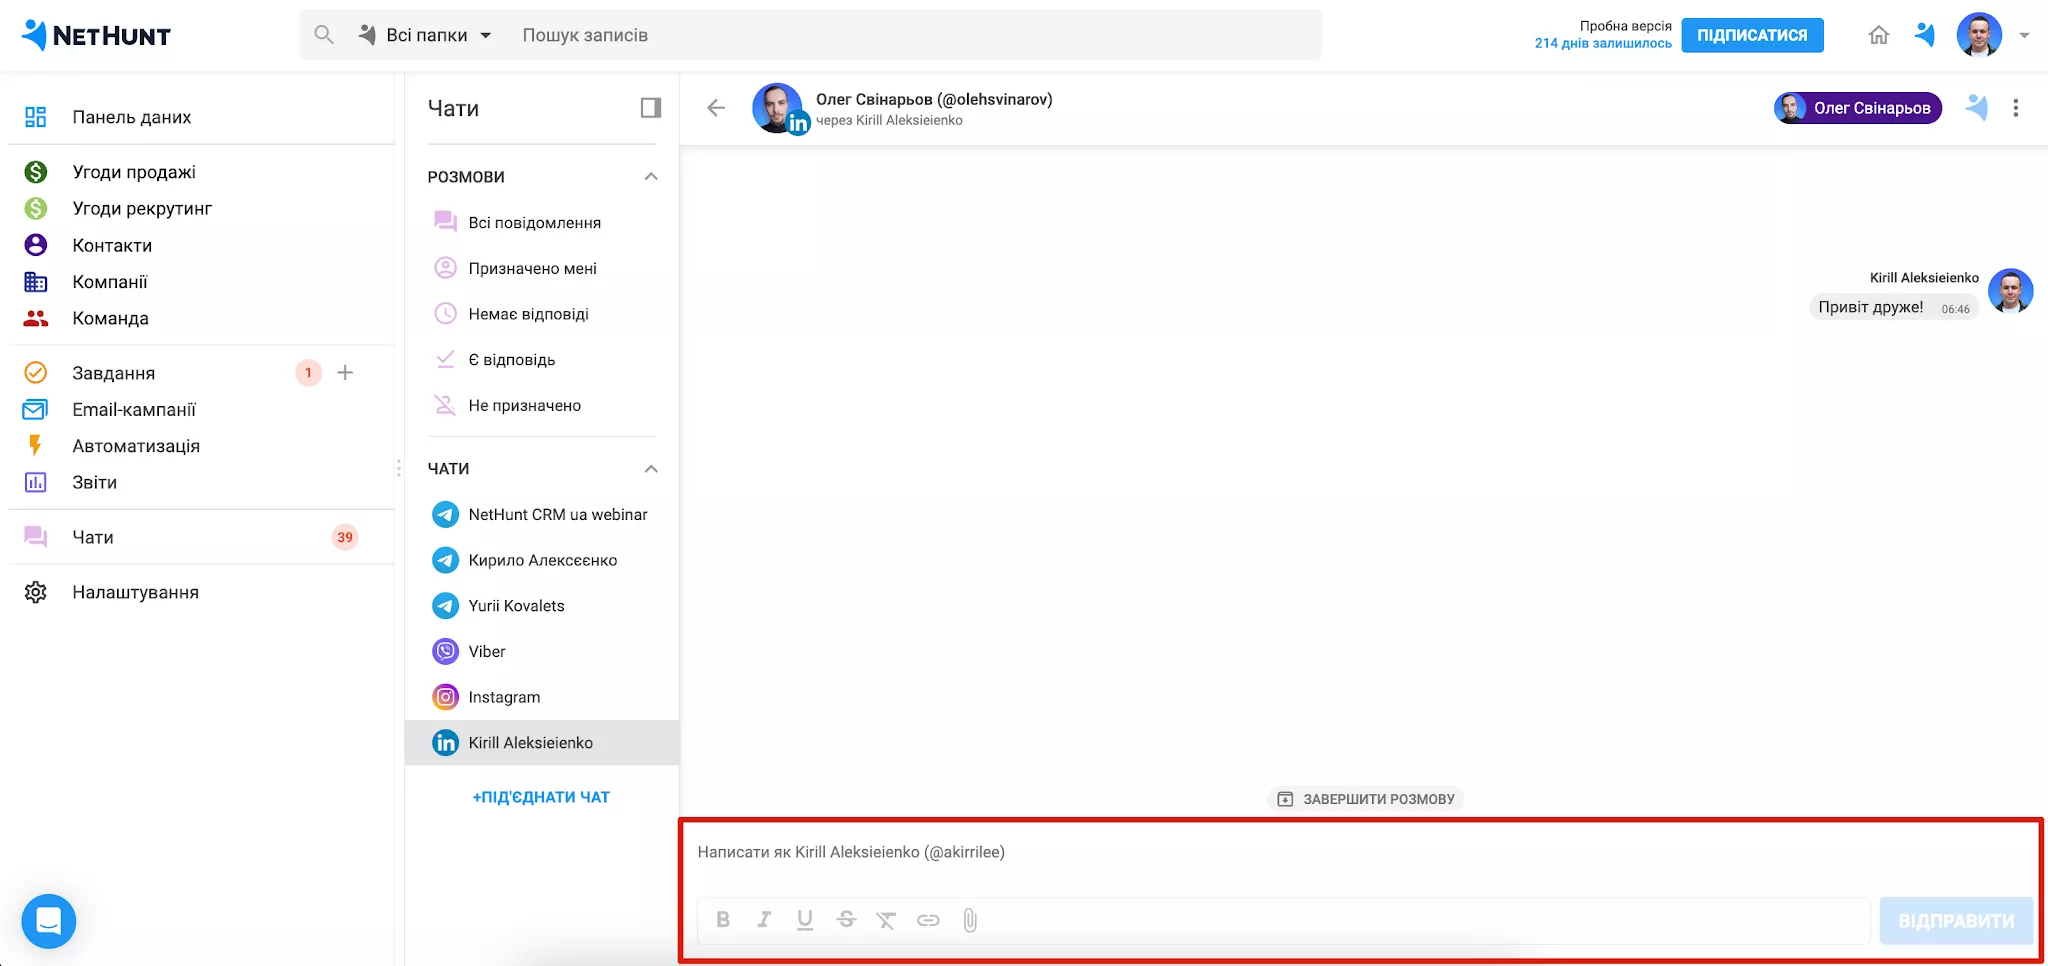
Task: Select Немає відповіді filter
Action: pyautogui.click(x=528, y=314)
